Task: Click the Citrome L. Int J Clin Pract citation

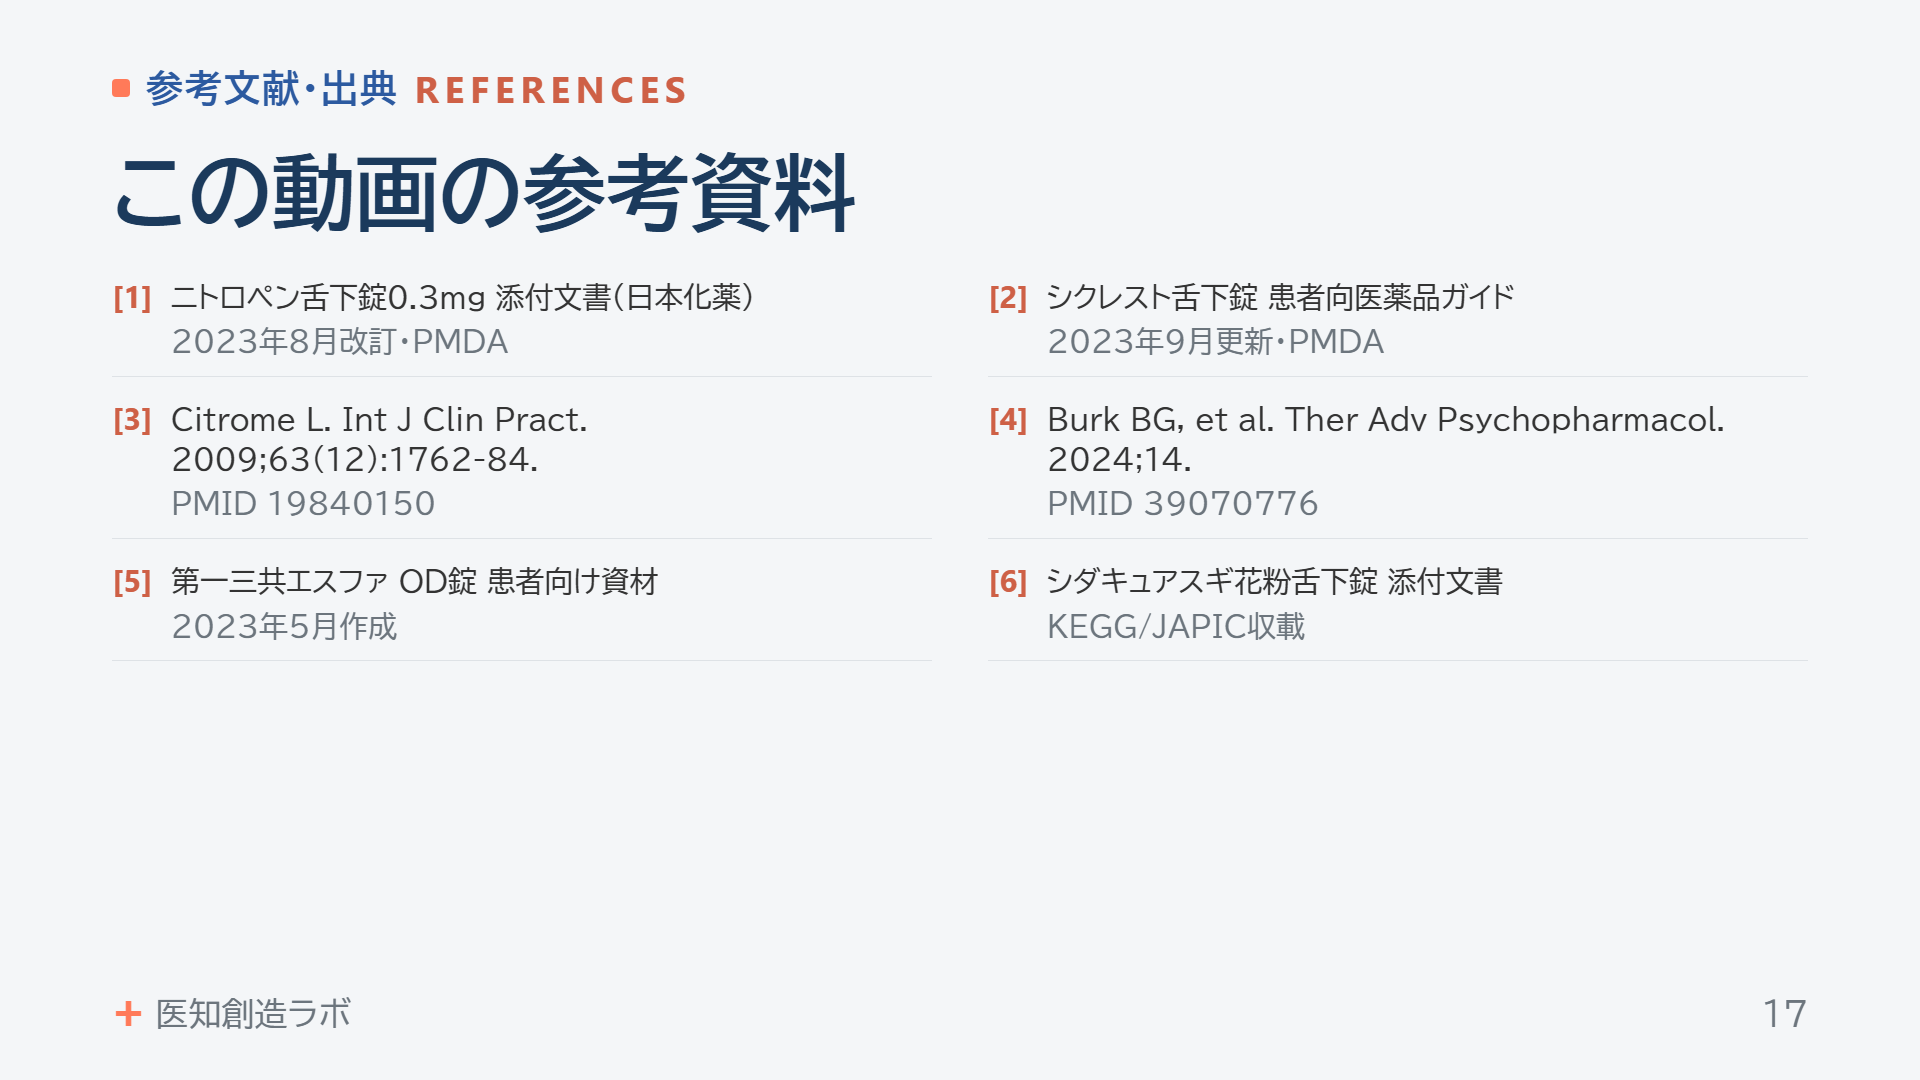Action: pos(380,440)
